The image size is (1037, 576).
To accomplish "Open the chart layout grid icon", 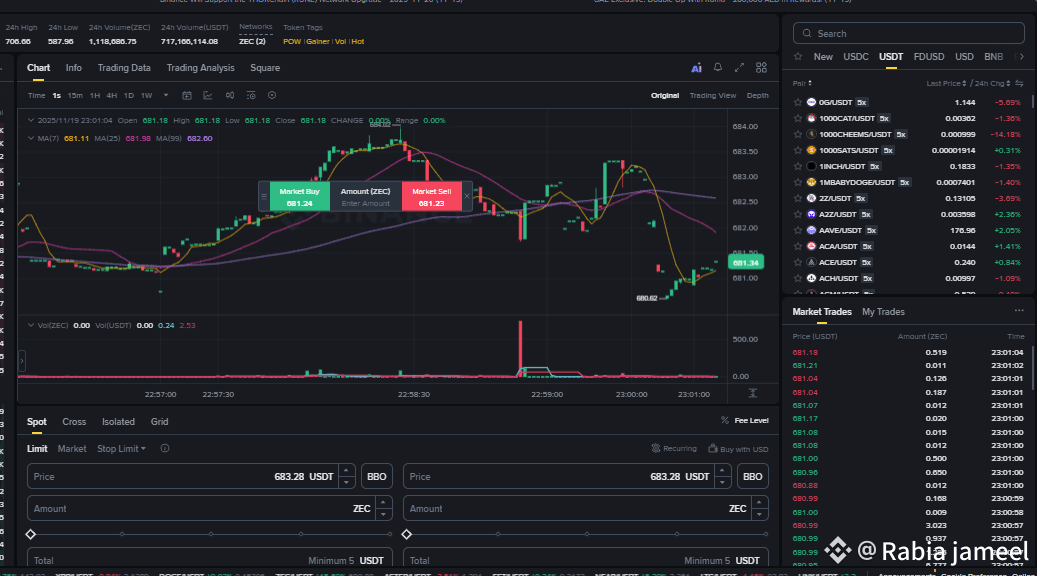I will click(x=761, y=67).
